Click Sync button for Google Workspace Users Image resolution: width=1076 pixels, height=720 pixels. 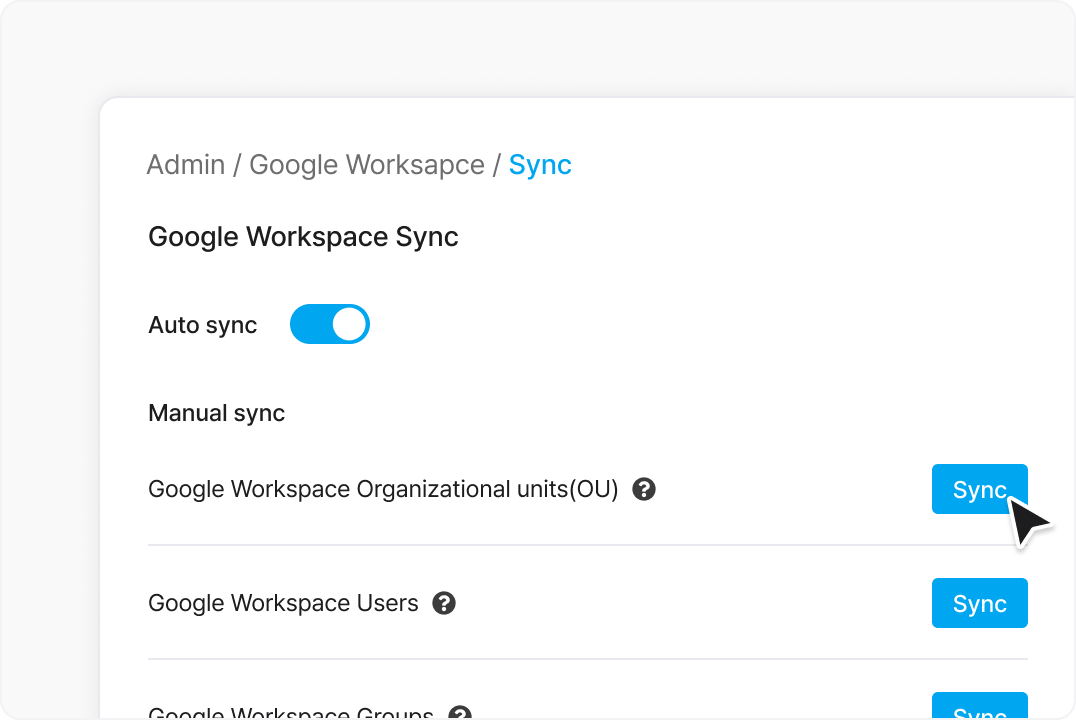tap(979, 603)
